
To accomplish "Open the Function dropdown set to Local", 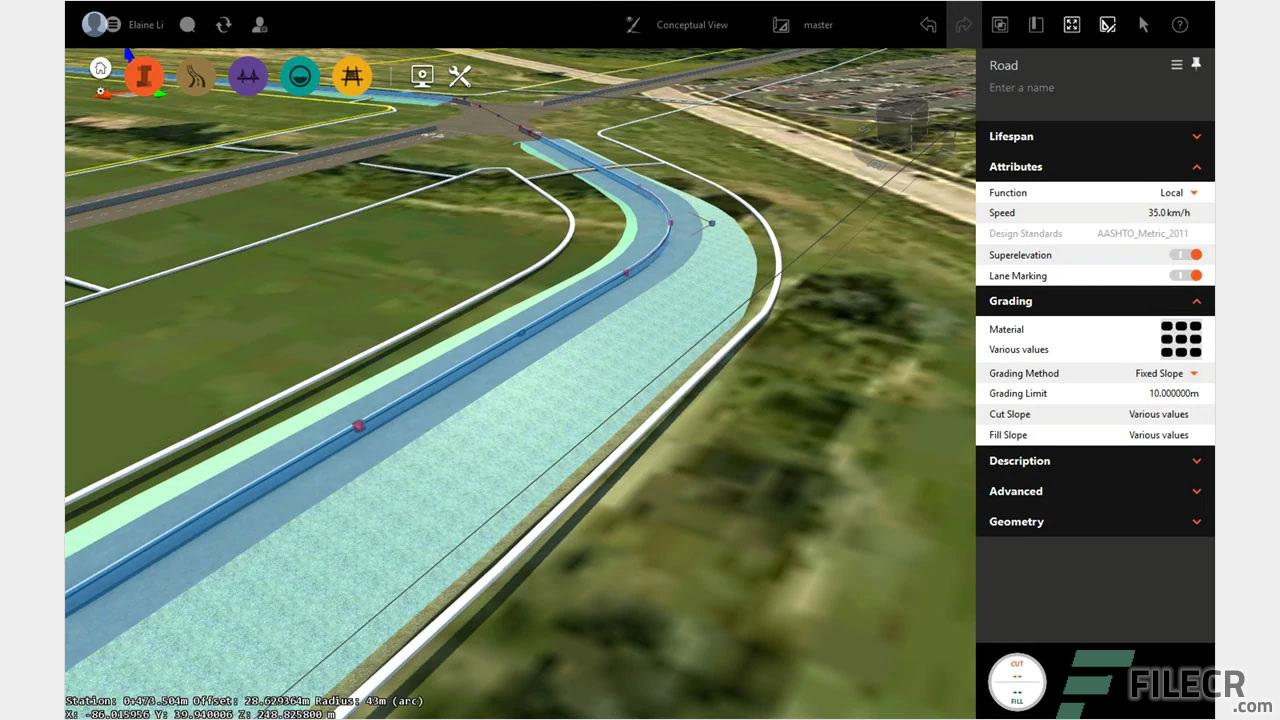I will click(x=1182, y=192).
